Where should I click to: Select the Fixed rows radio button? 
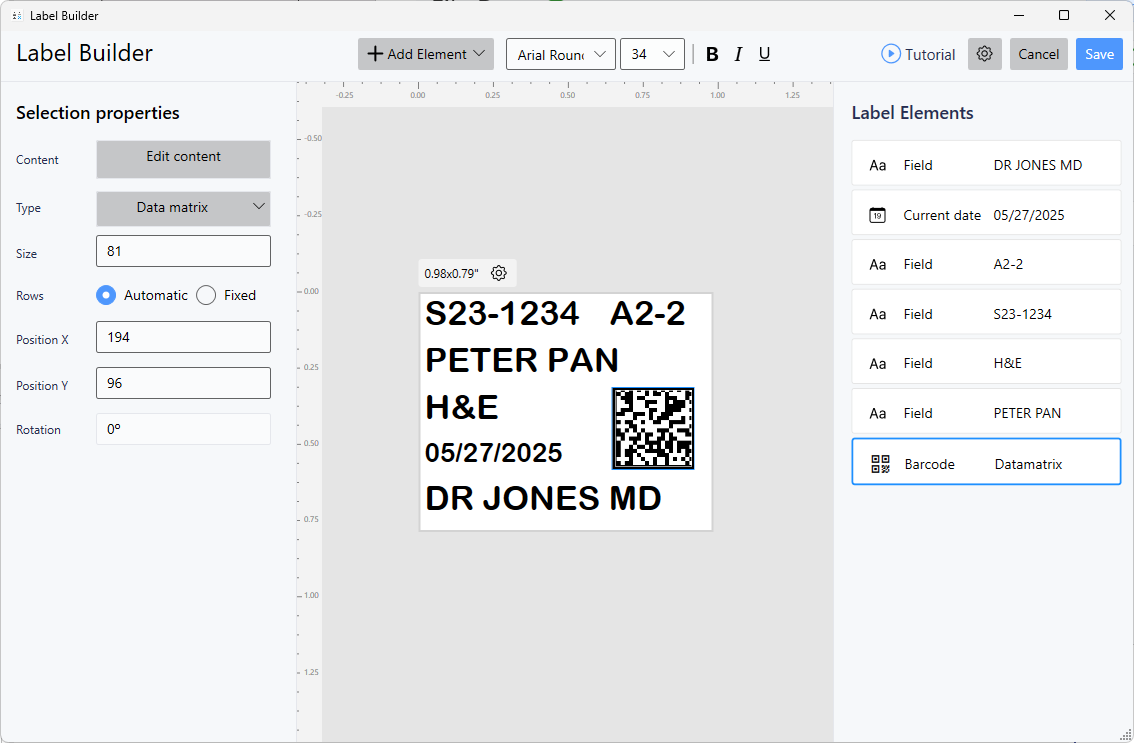[206, 295]
